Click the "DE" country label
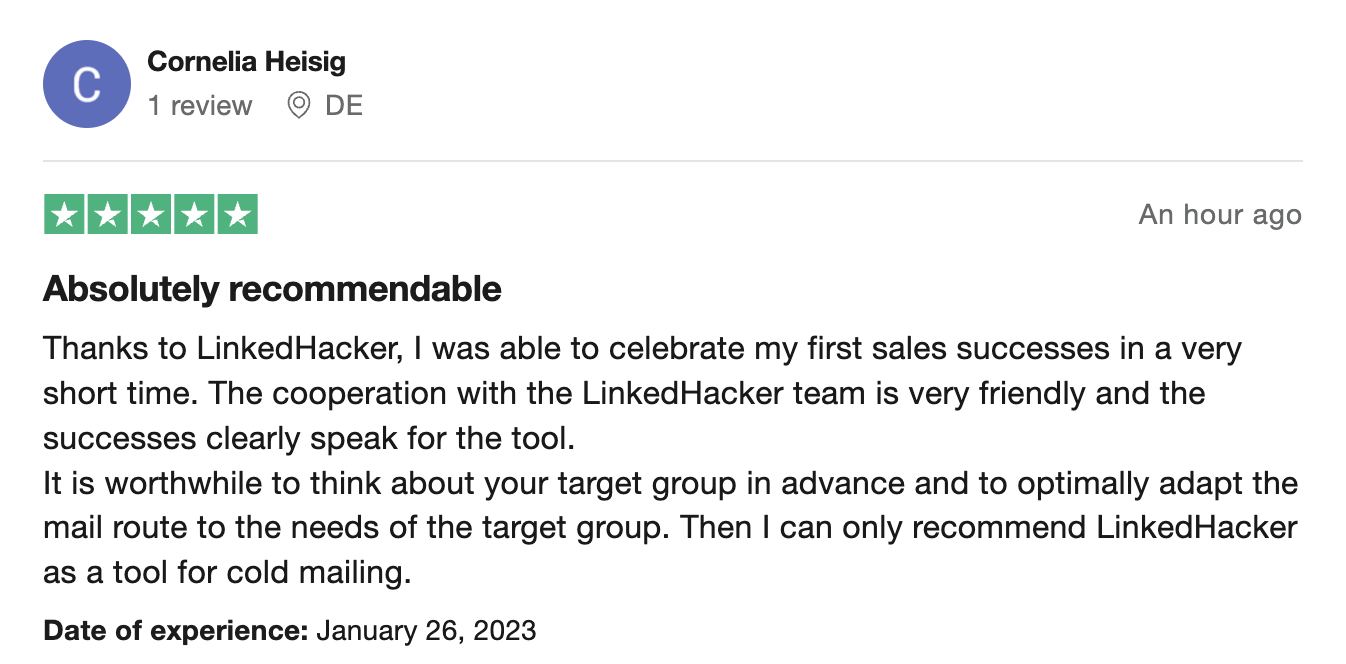Image resolution: width=1346 pixels, height=664 pixels. pyautogui.click(x=344, y=105)
